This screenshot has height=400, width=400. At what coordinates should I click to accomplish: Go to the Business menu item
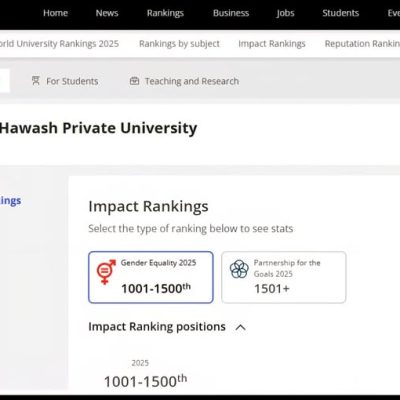click(231, 13)
